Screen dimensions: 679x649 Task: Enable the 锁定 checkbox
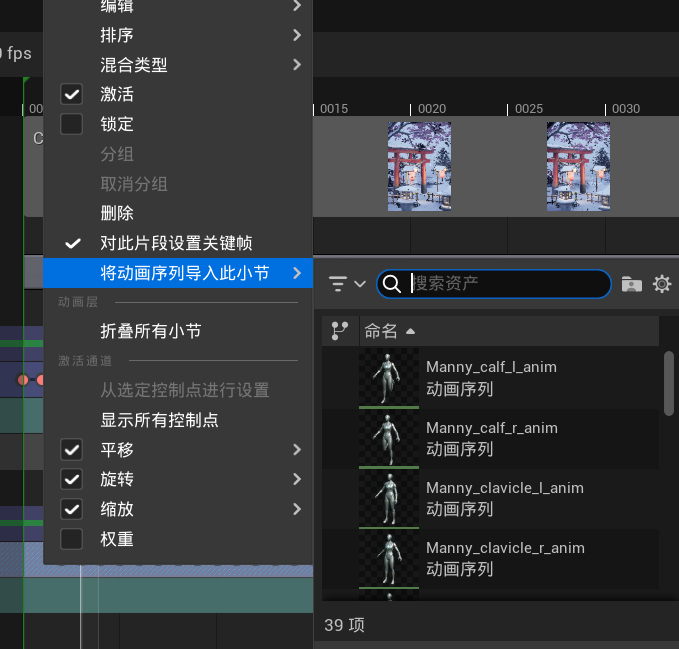(72, 125)
